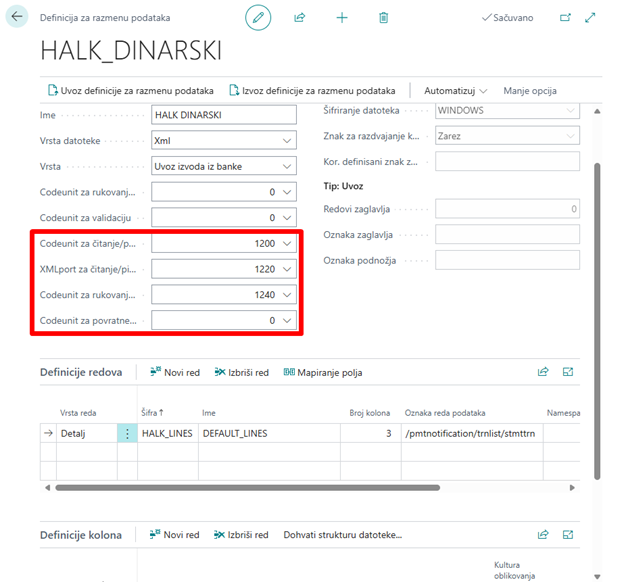Click the expand fullscreen arrows icon
The width and height of the screenshot is (624, 582).
click(x=590, y=18)
